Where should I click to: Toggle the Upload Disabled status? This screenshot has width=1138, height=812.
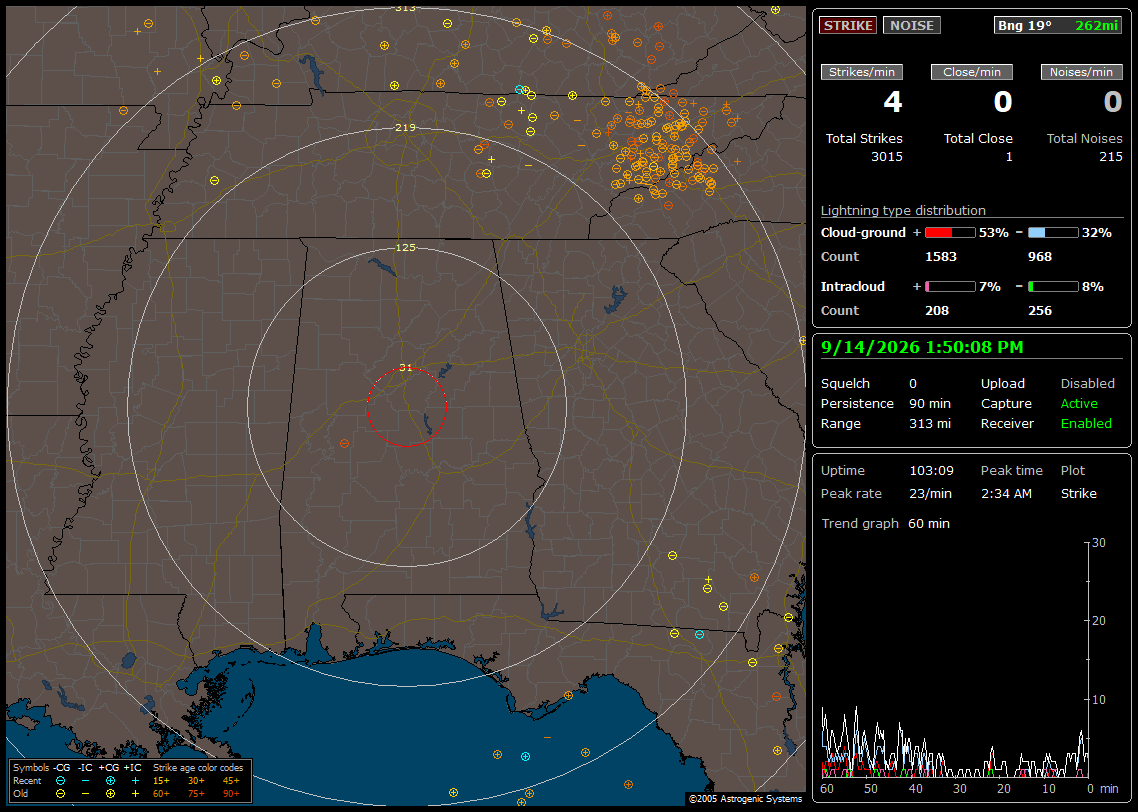(1087, 384)
